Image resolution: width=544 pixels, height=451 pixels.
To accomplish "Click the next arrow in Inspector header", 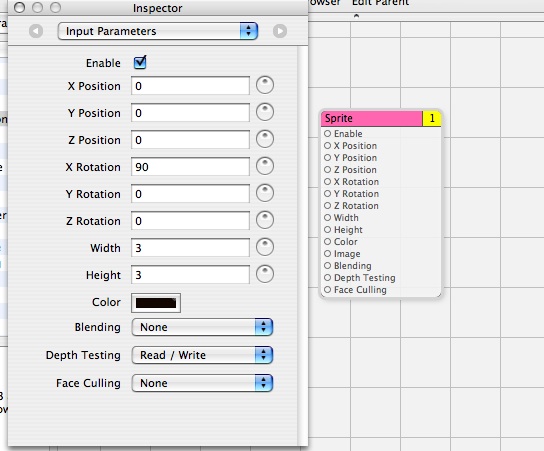I will click(280, 31).
